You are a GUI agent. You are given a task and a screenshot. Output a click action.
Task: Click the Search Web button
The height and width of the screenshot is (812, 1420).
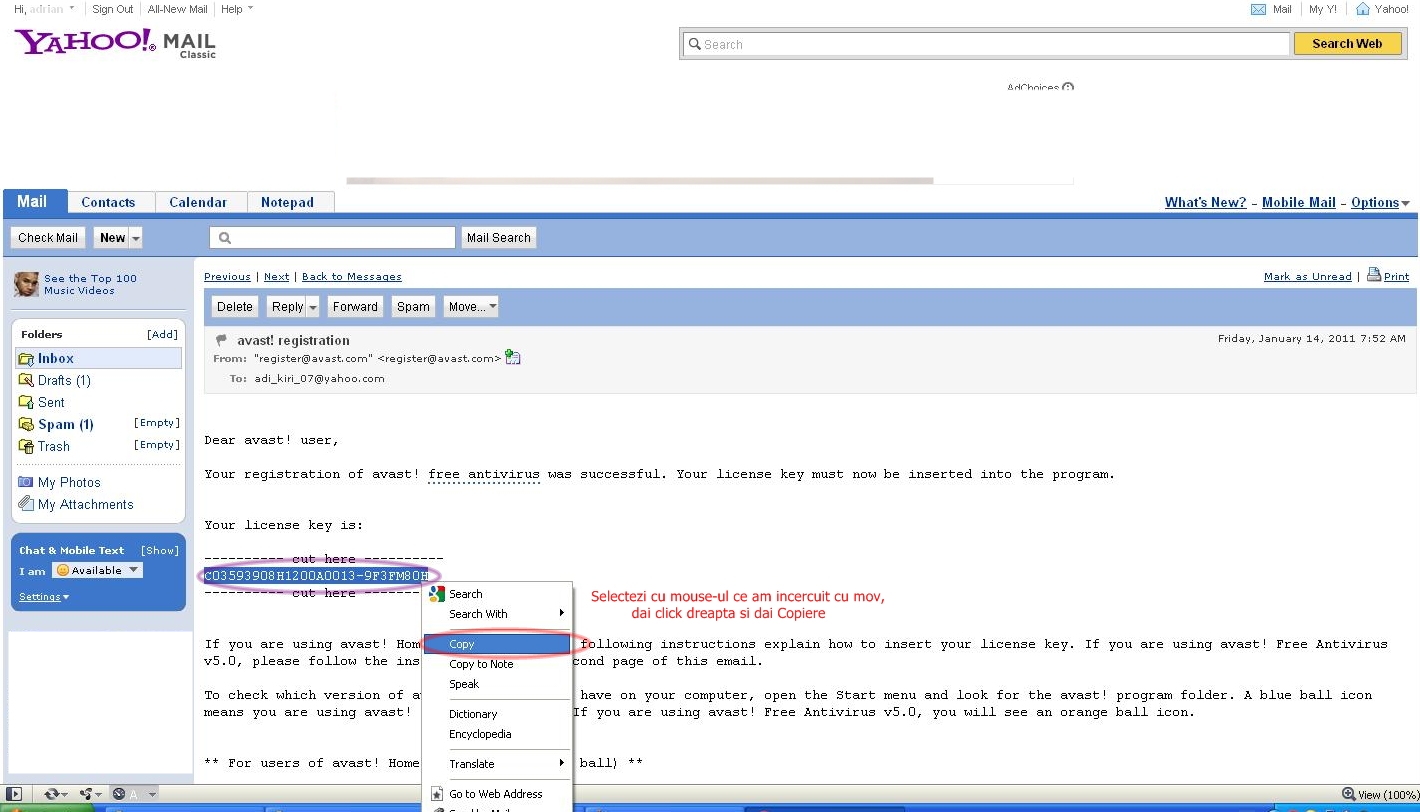tap(1347, 44)
